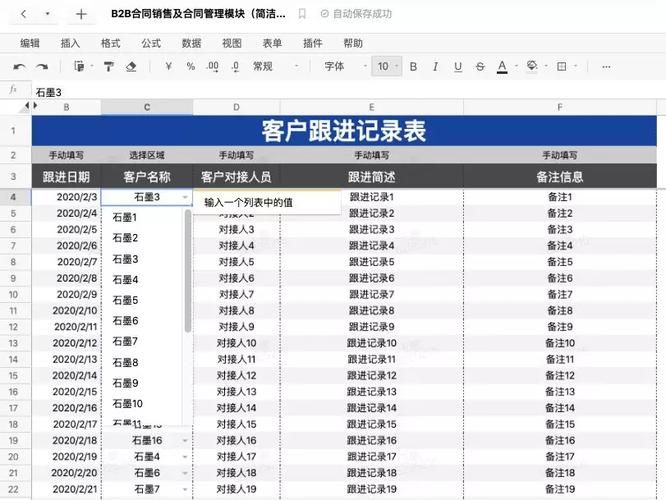Toggle italic I formatting
Image resolution: width=666 pixels, height=500 pixels.
coord(435,67)
